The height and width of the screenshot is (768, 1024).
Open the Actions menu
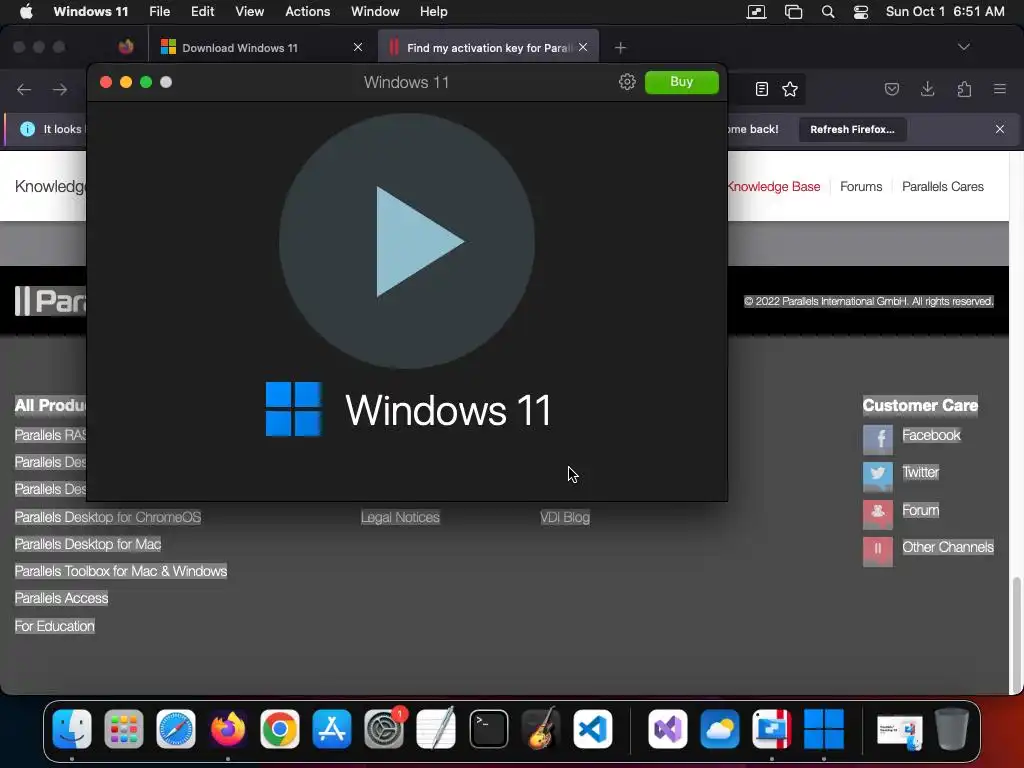coord(308,12)
